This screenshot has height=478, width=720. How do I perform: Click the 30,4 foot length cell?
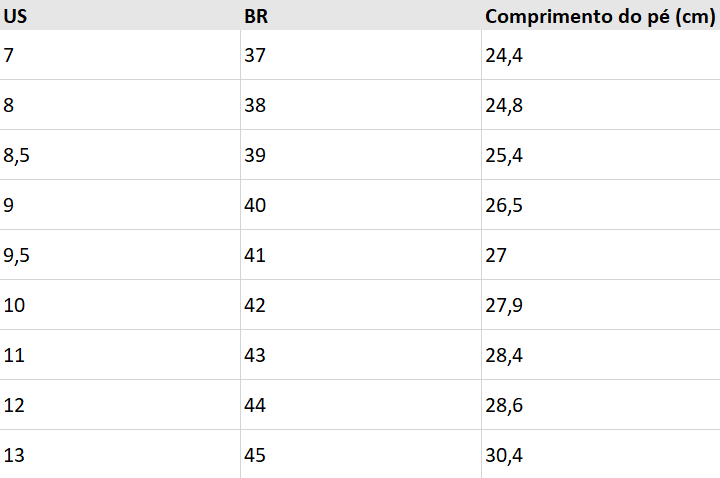pyautogui.click(x=504, y=455)
